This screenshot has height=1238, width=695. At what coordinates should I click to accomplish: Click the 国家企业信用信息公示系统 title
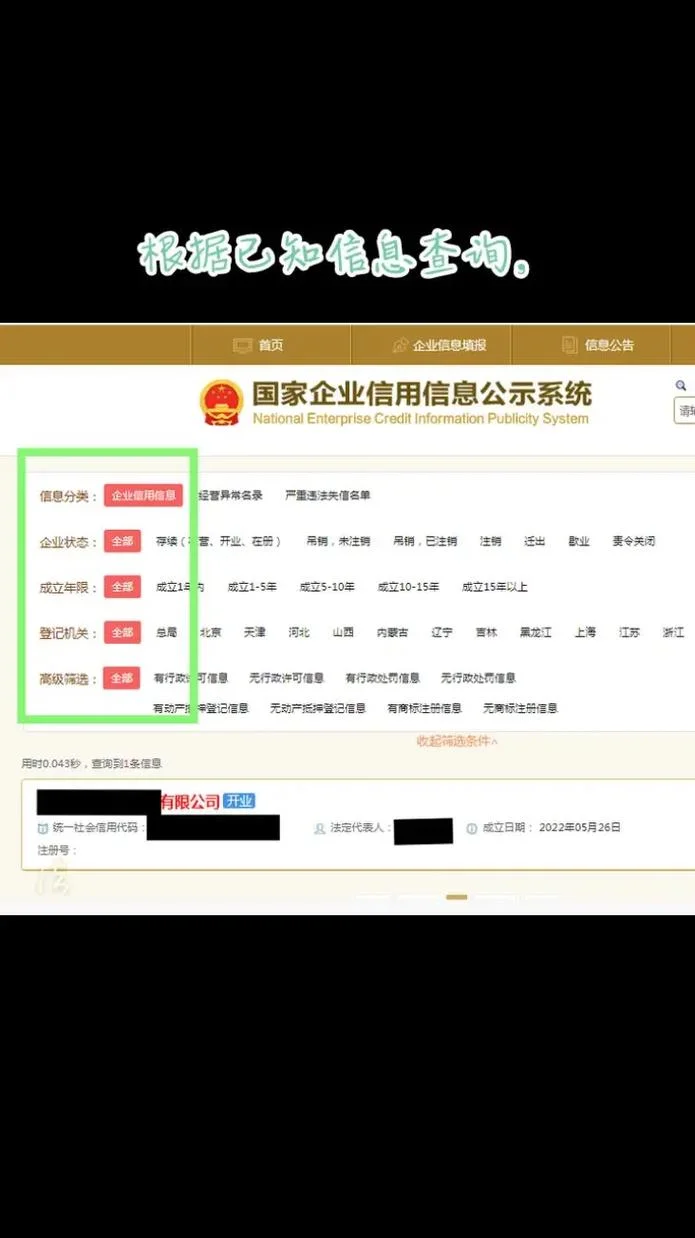tap(422, 392)
